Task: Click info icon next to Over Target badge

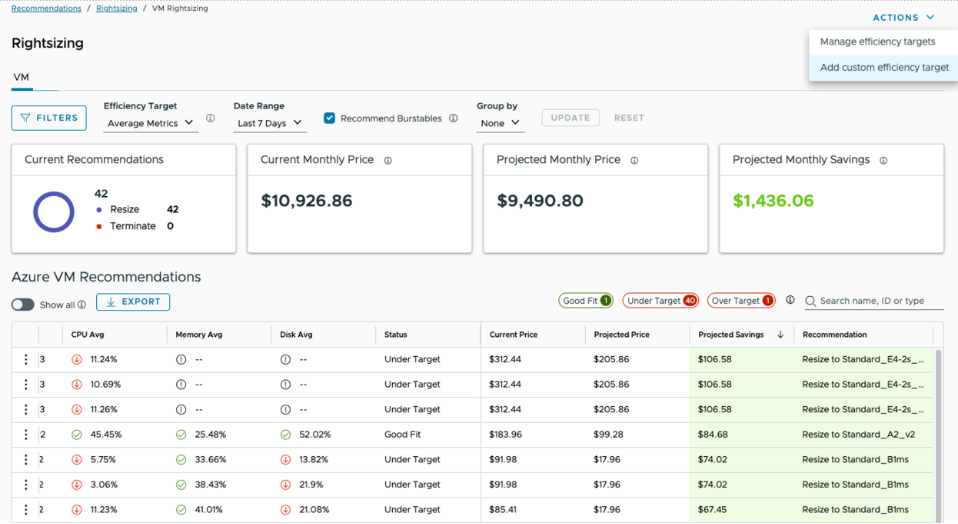Action: tap(790, 300)
